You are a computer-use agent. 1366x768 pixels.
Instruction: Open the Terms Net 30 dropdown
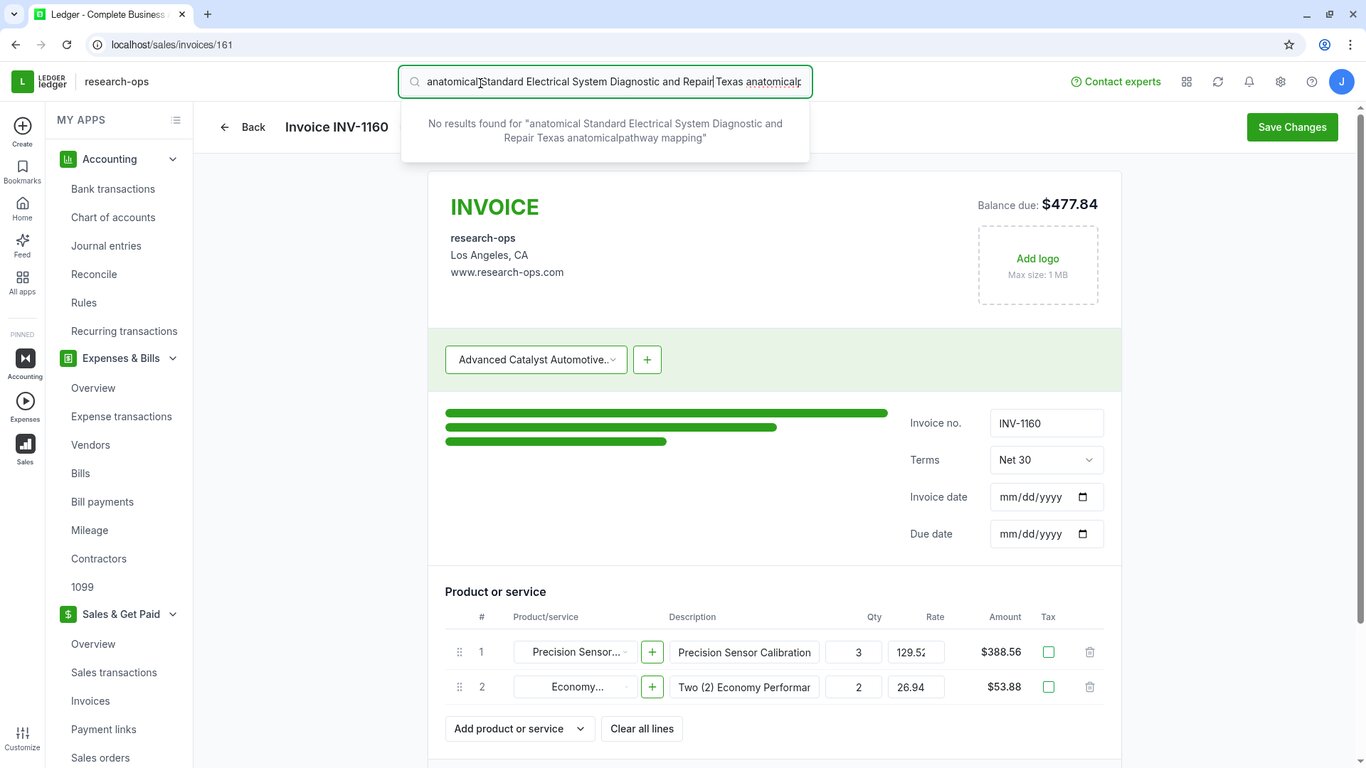tap(1046, 460)
